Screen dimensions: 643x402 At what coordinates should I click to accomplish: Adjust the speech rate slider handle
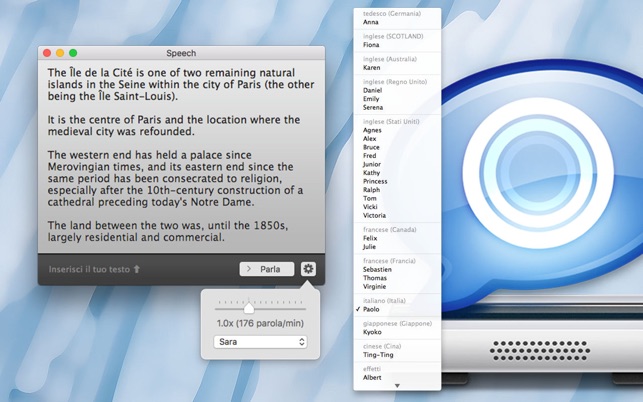[x=249, y=307]
